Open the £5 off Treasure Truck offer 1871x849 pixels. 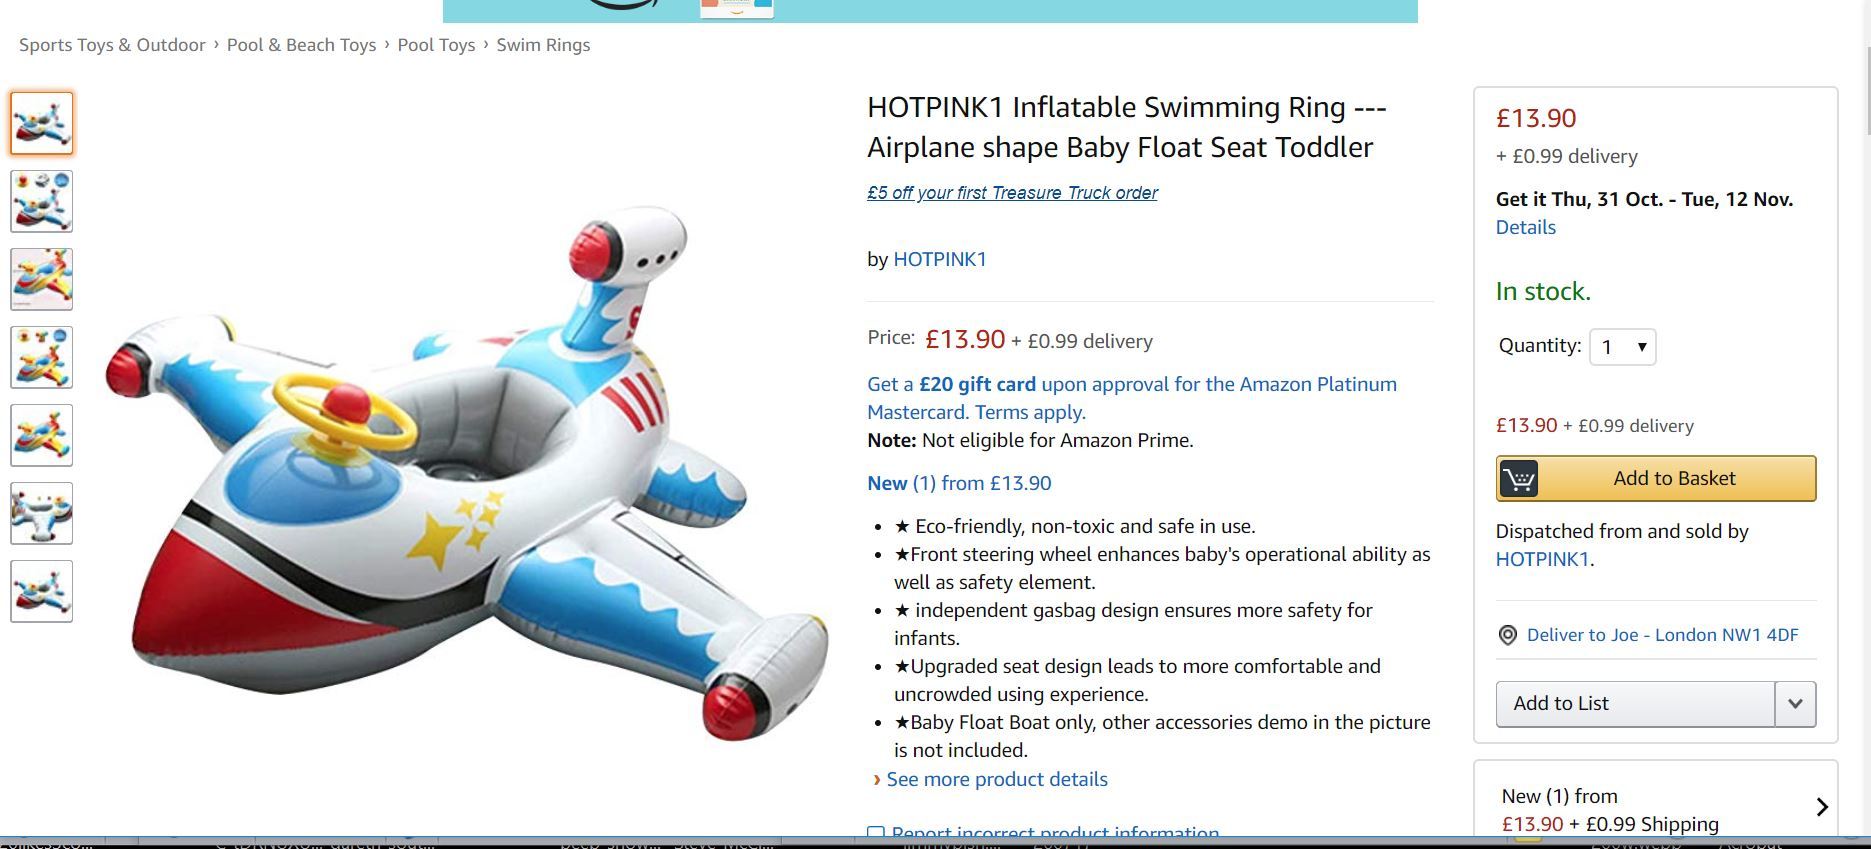[x=1012, y=193]
